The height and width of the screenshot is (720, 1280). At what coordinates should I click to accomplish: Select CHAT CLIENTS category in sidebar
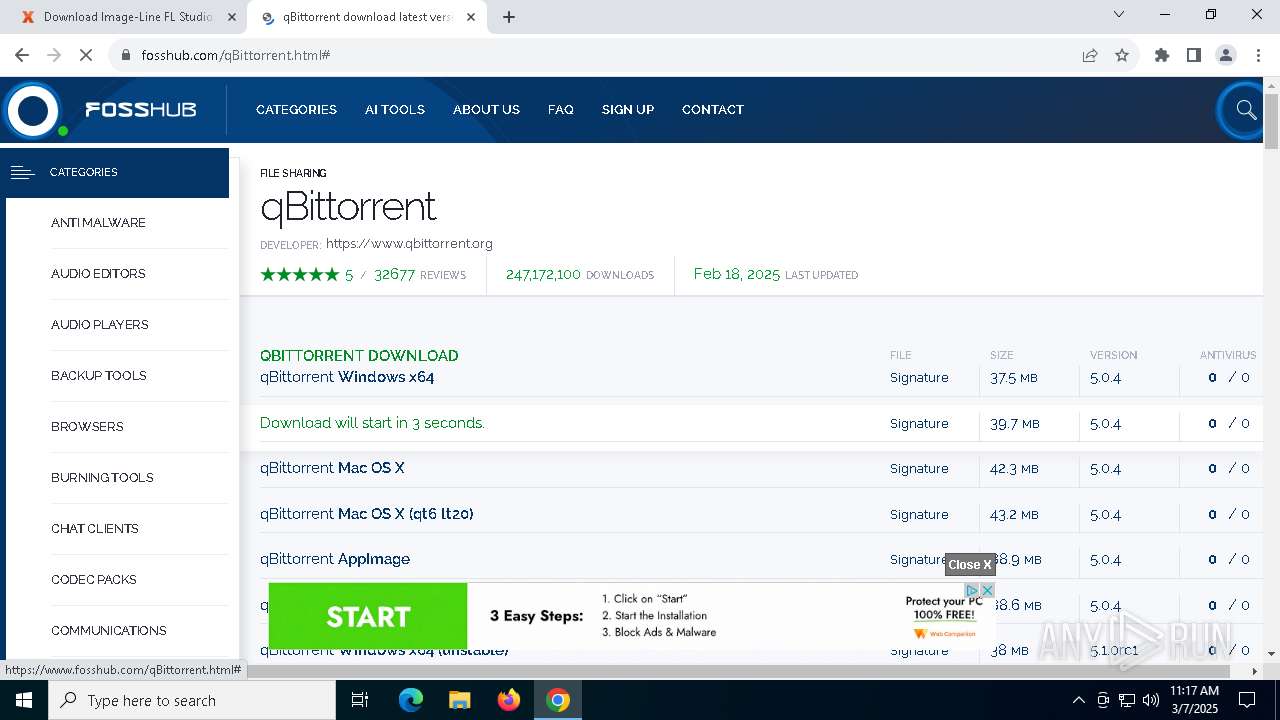95,529
